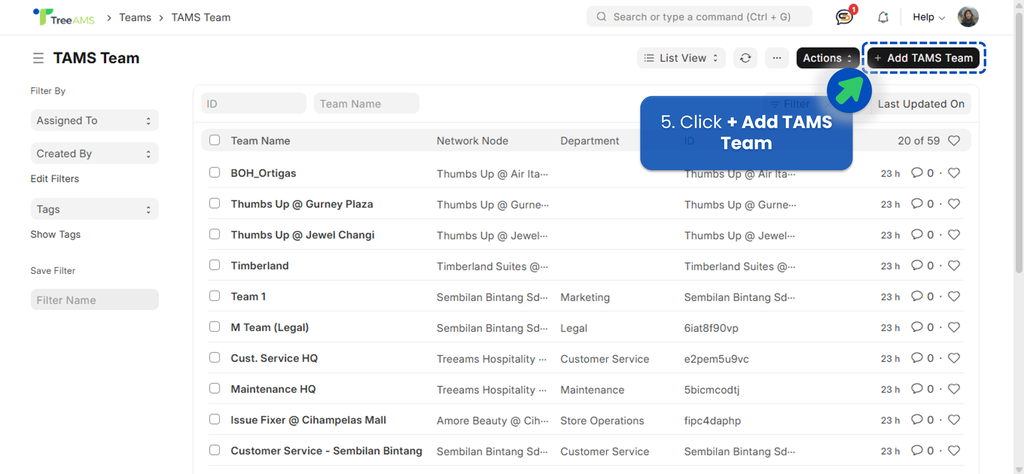Go to Teams breadcrumb

pyautogui.click(x=135, y=17)
